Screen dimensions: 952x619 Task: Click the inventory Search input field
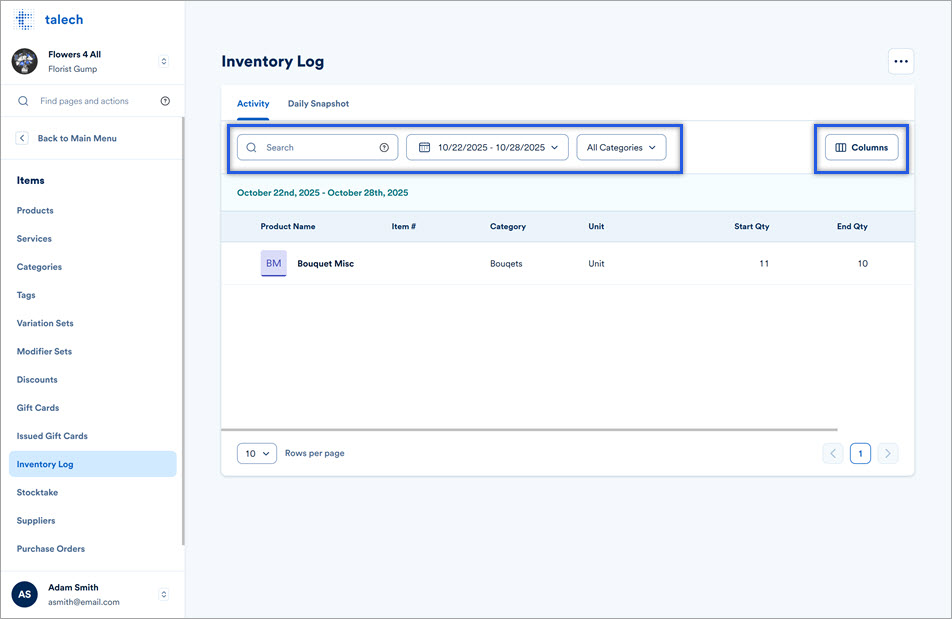coord(318,147)
